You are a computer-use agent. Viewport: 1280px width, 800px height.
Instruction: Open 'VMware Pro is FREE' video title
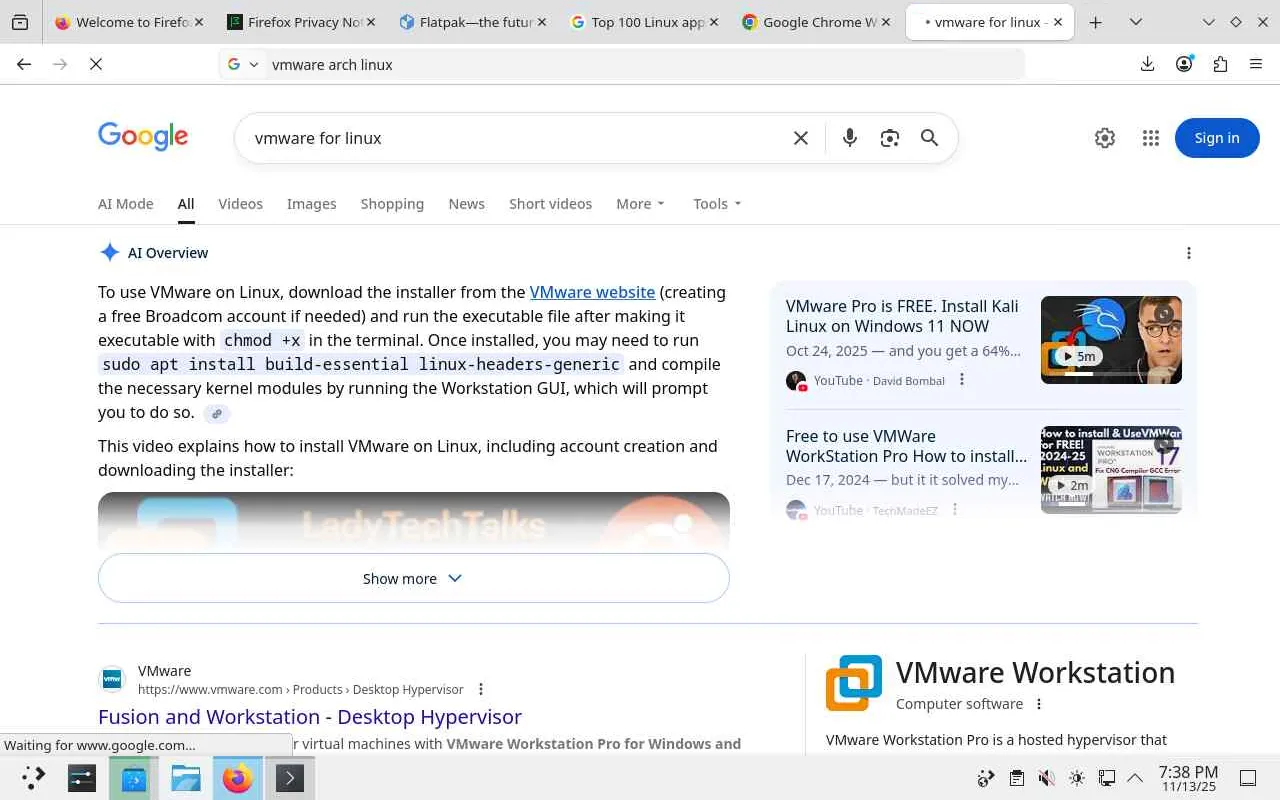pyautogui.click(x=902, y=316)
